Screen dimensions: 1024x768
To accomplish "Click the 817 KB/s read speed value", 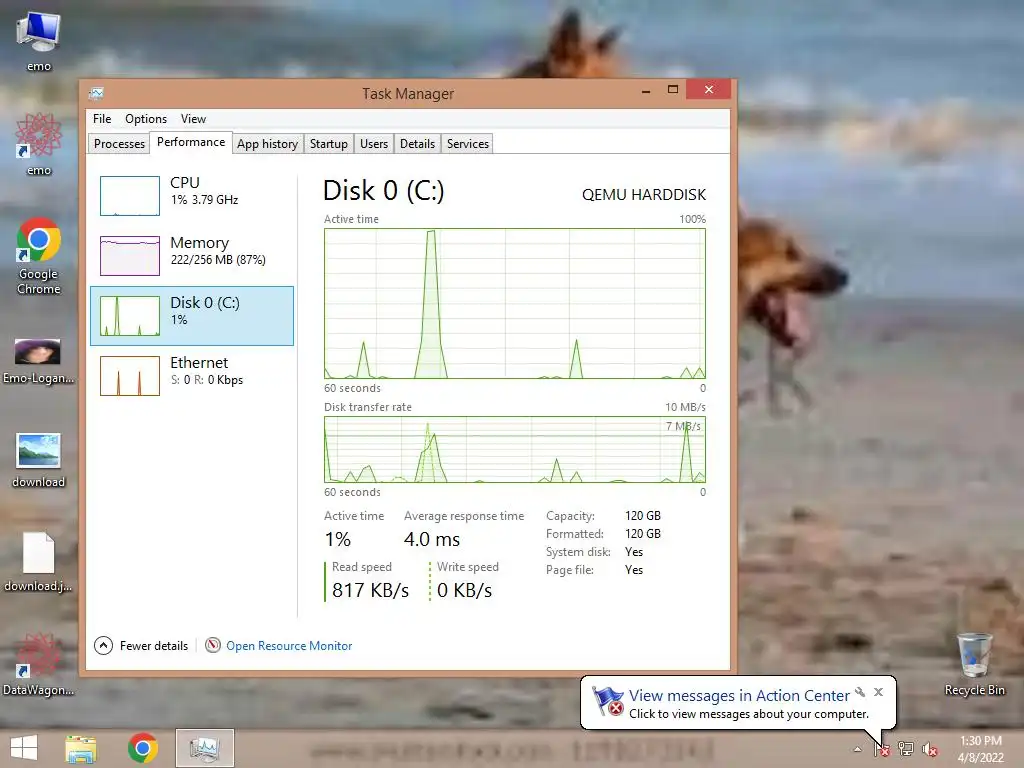I will [370, 590].
